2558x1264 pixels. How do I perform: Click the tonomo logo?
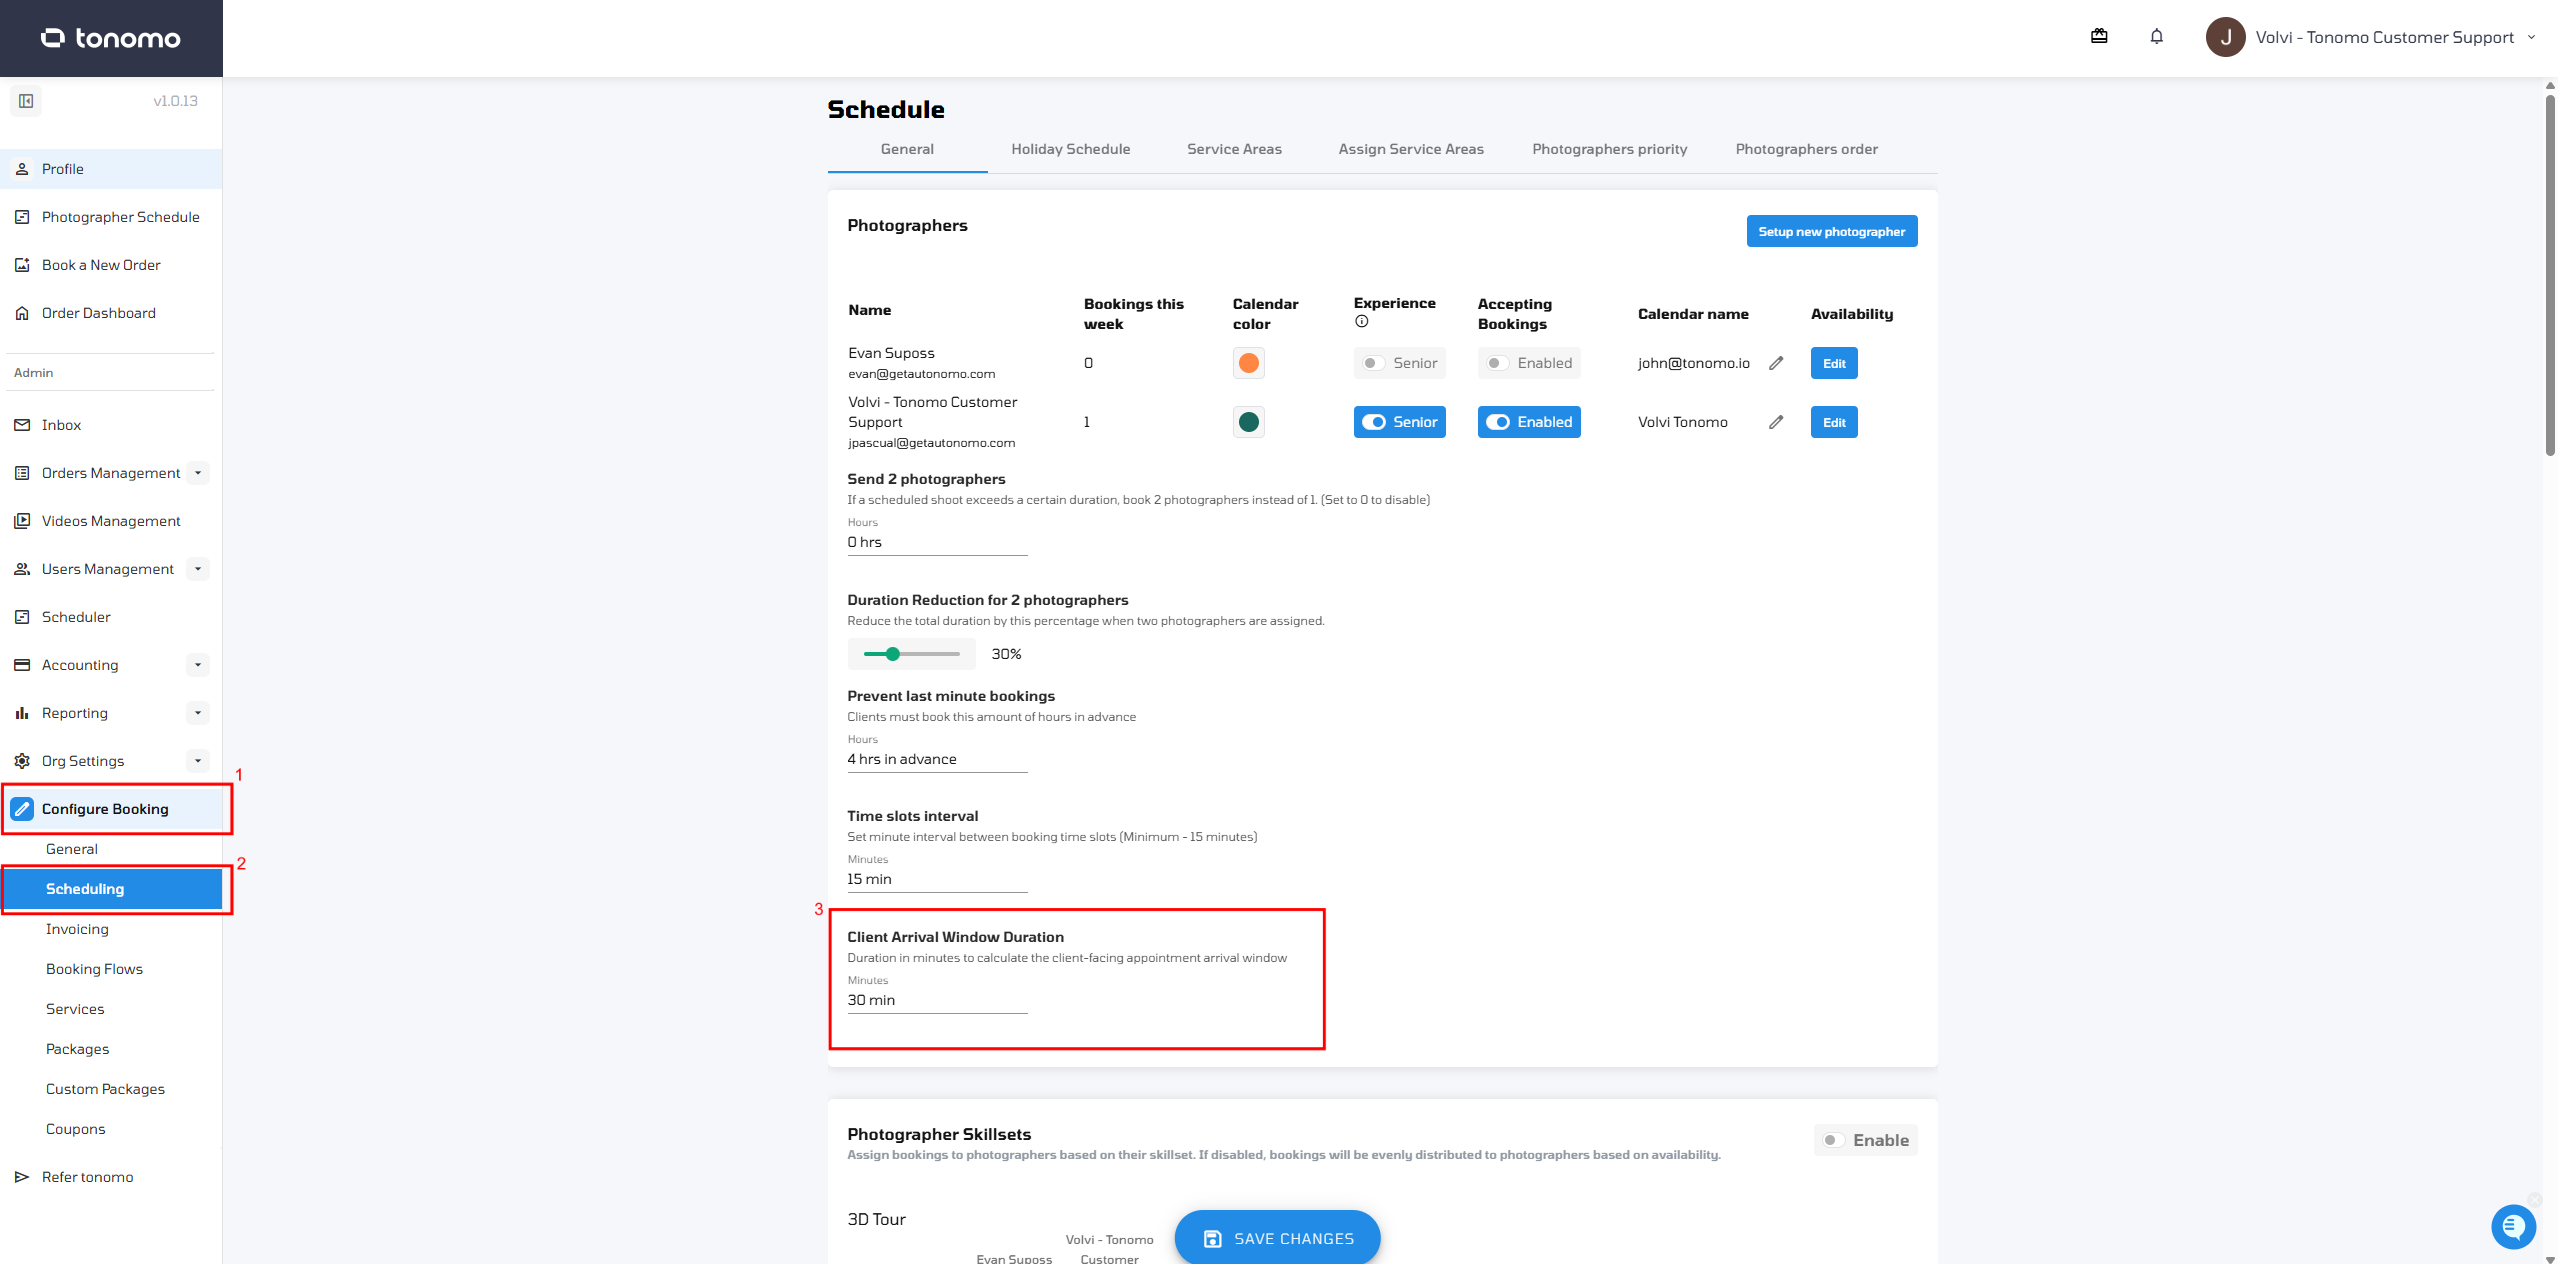coord(111,38)
